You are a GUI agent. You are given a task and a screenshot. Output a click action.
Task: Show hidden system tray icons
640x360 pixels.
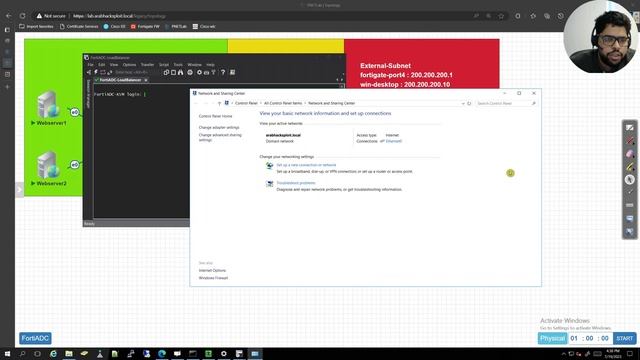click(564, 354)
